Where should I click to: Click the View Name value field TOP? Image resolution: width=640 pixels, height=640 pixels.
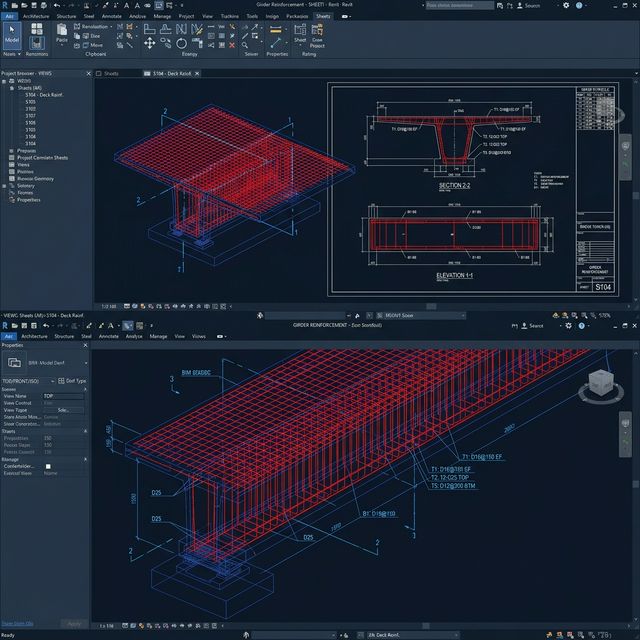click(x=63, y=396)
